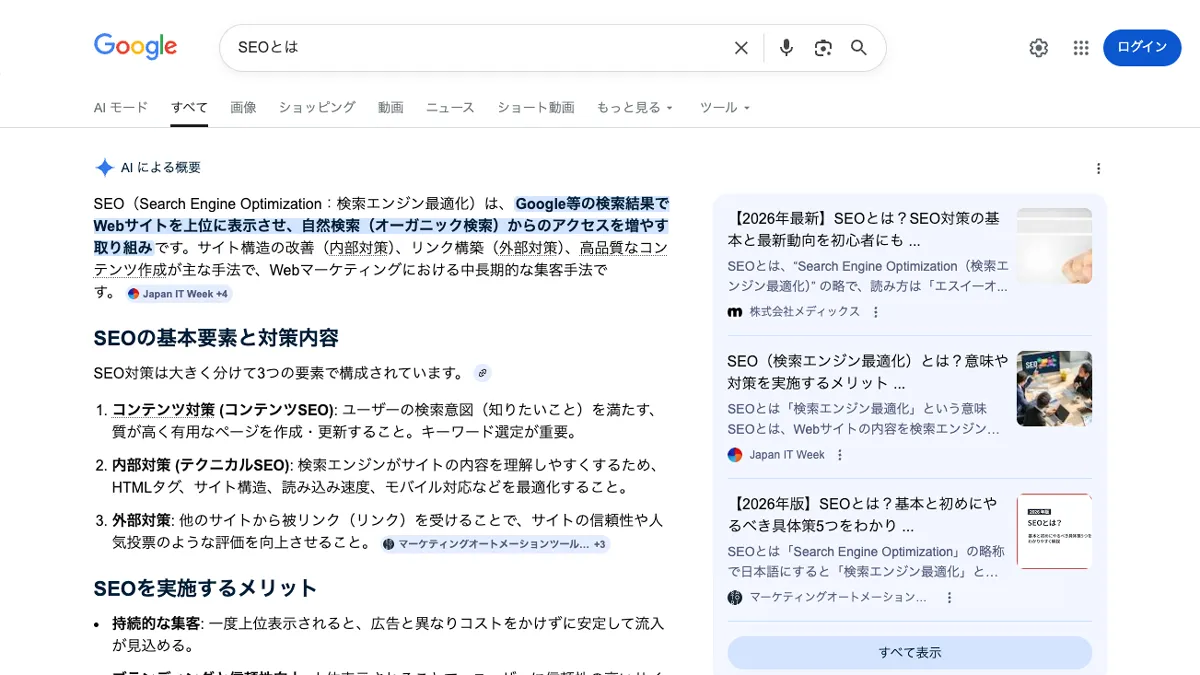Clear the search box with X icon
The width and height of the screenshot is (1200, 675).
(741, 48)
